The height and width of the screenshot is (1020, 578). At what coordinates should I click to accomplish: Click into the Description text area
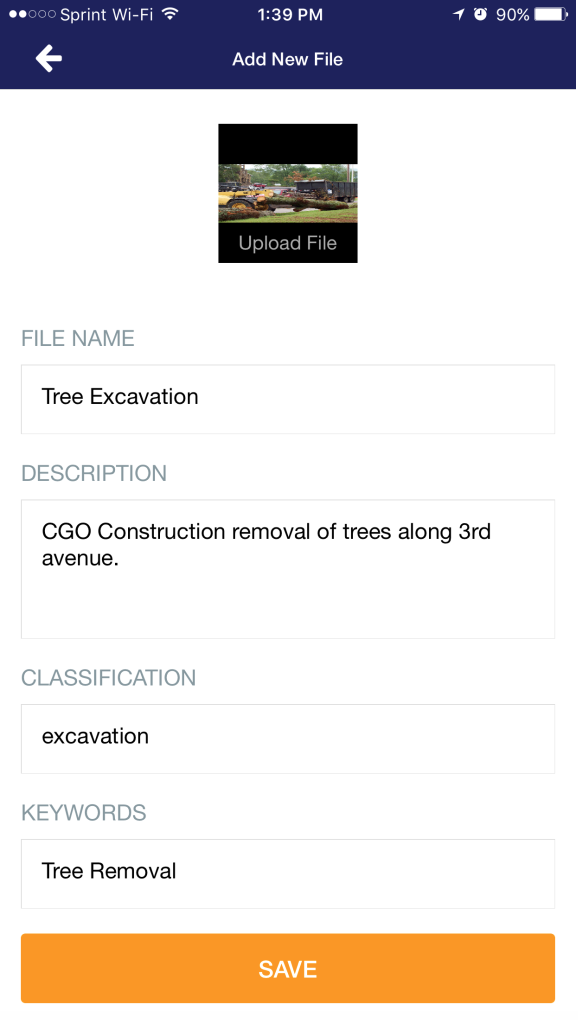287,569
